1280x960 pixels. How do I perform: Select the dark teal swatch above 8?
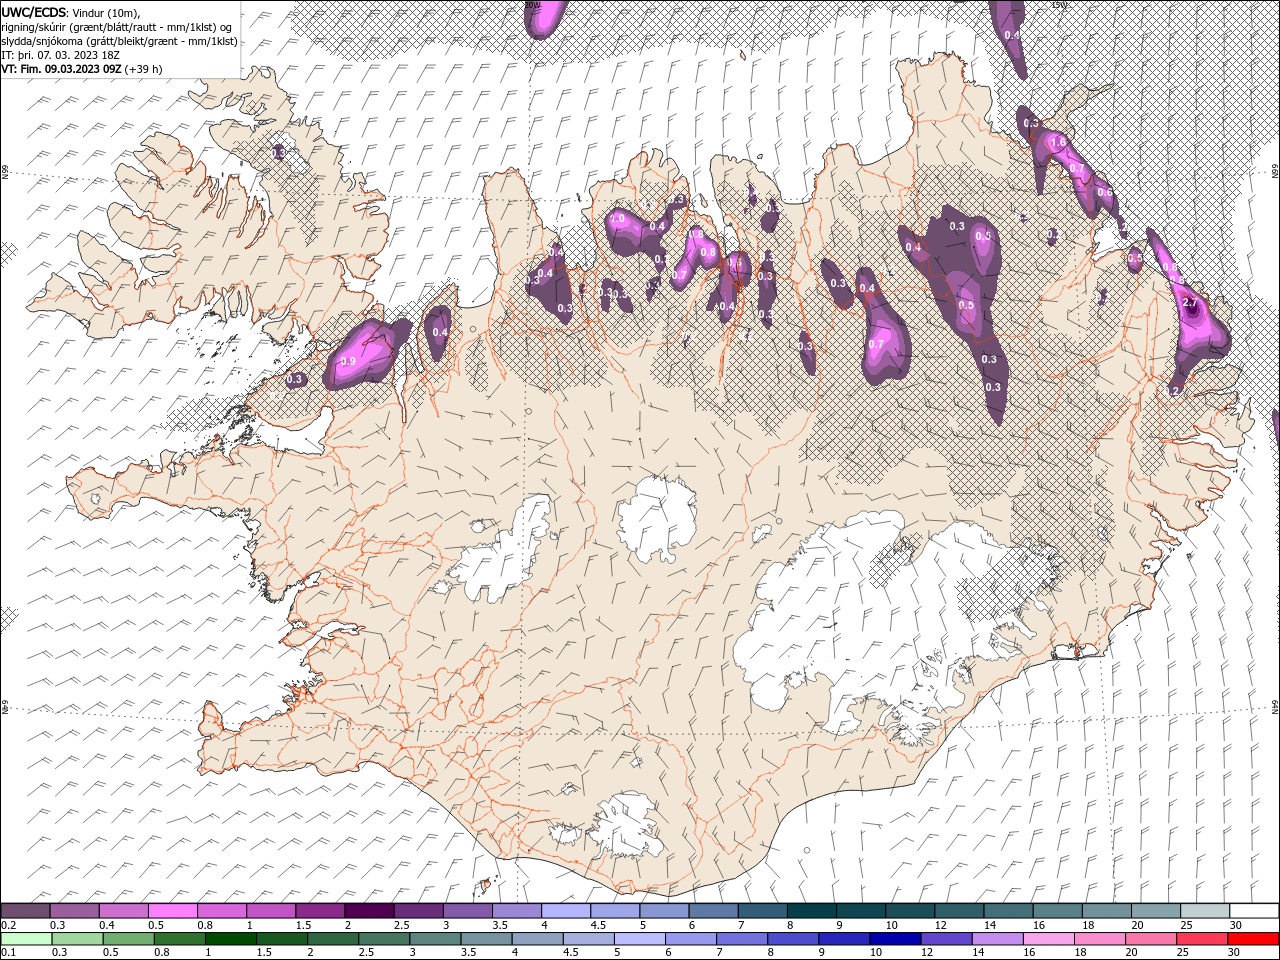point(811,911)
